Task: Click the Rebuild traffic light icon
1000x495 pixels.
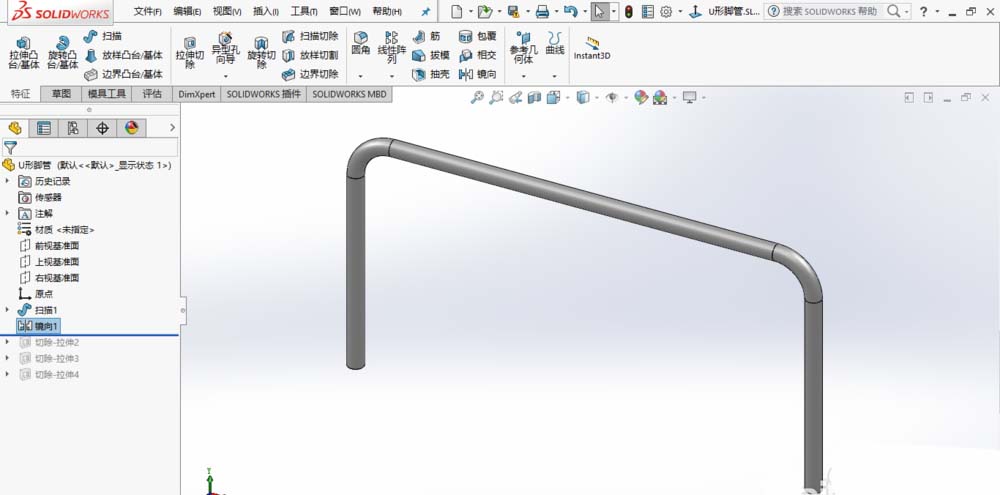Action: (628, 11)
